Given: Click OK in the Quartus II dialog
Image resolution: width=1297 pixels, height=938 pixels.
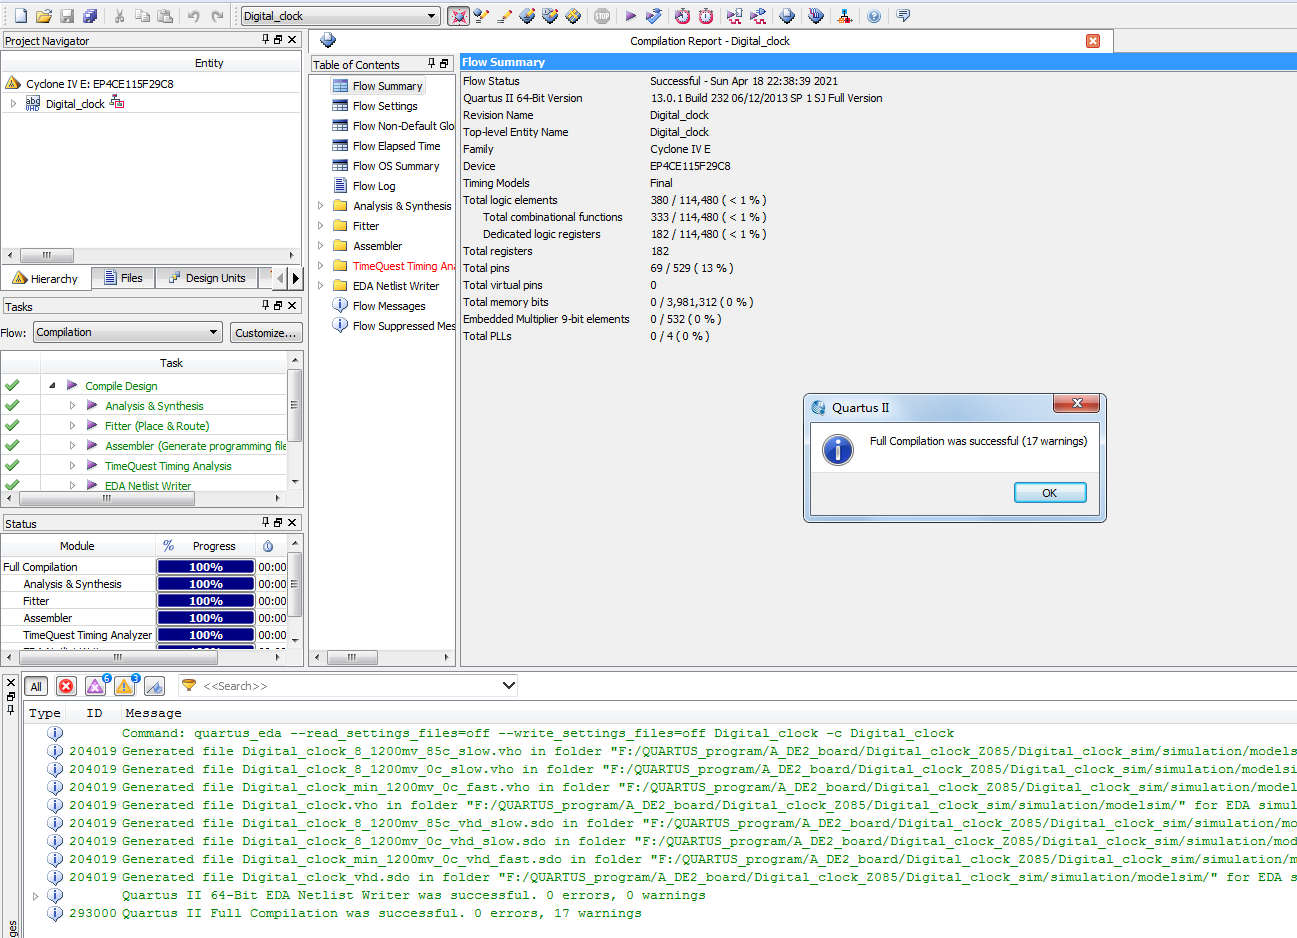Looking at the screenshot, I should pyautogui.click(x=1049, y=493).
